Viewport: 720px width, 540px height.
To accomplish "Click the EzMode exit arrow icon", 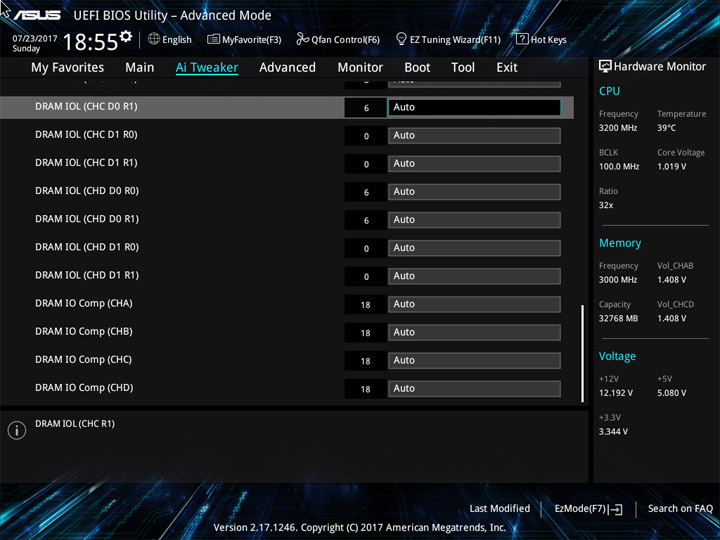I will 616,509.
